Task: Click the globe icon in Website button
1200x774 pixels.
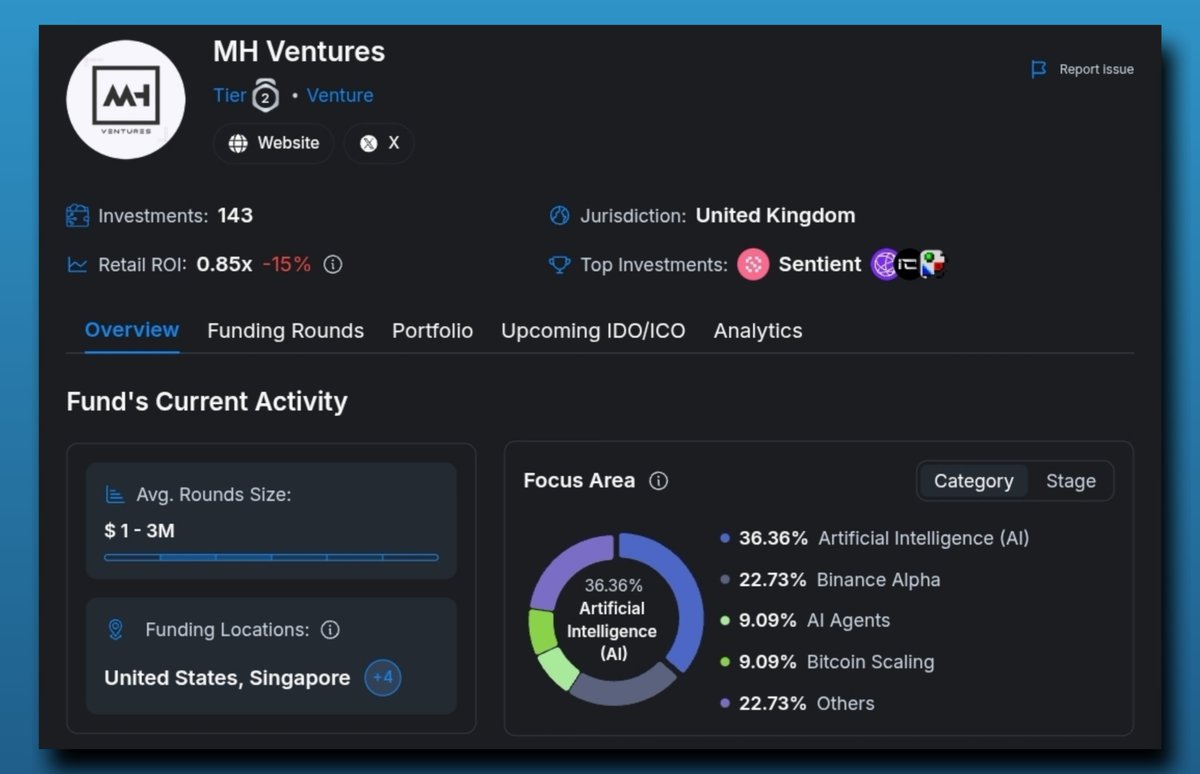Action: (x=238, y=143)
